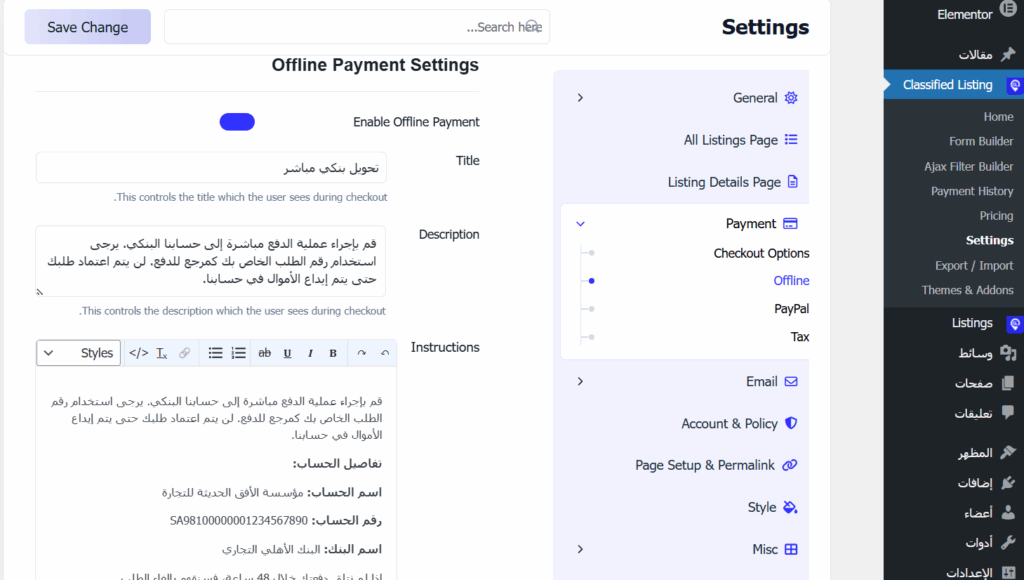Click the remove formatting icon
The width and height of the screenshot is (1024, 580).
coord(162,353)
